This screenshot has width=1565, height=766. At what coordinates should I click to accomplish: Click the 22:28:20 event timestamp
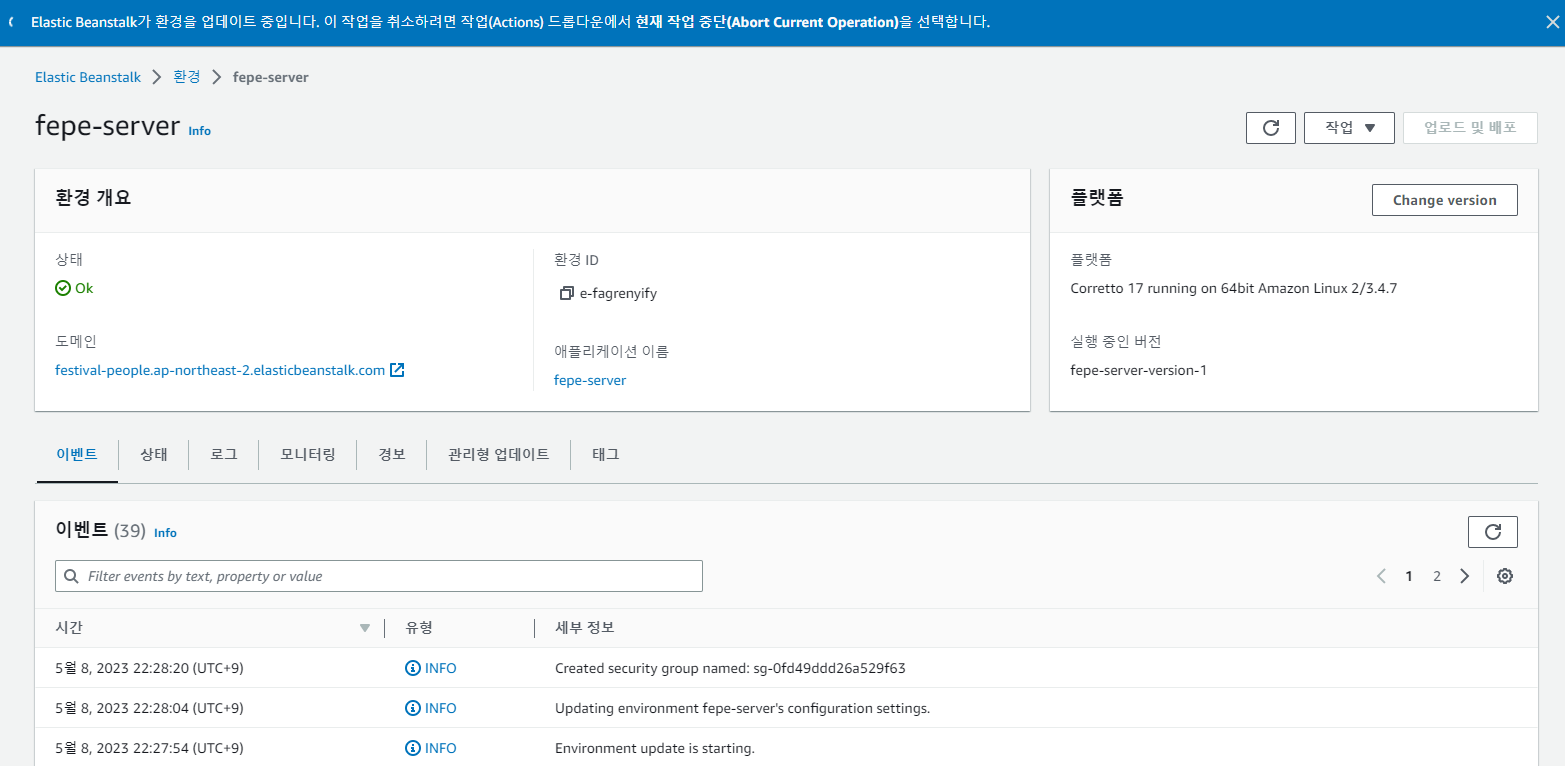[x=149, y=668]
